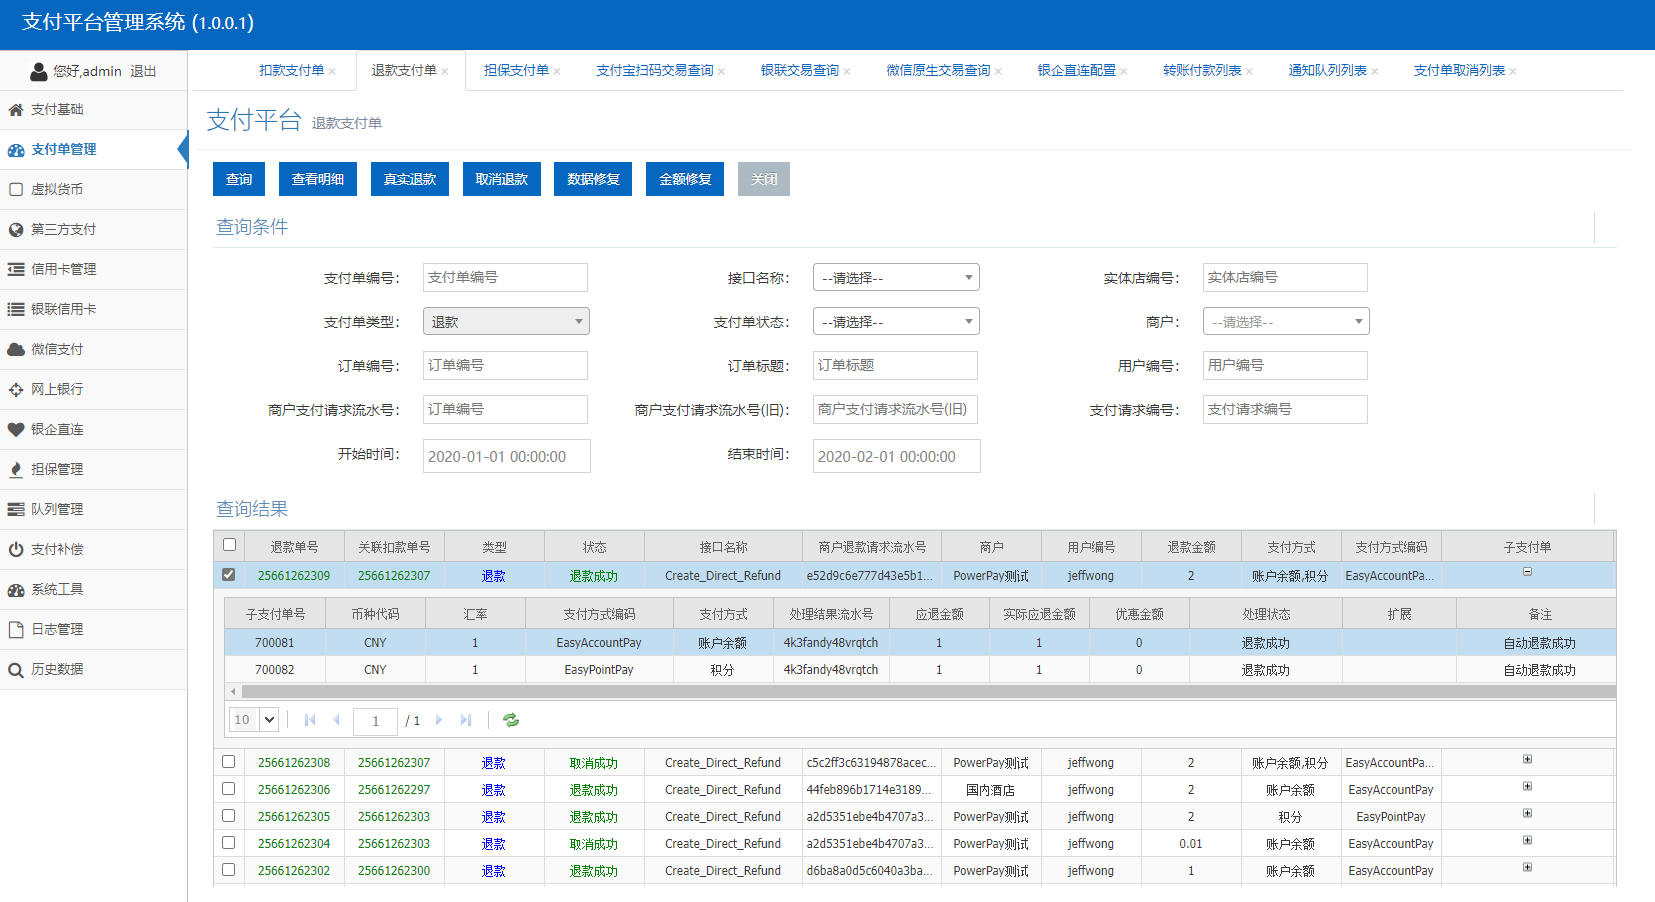Screen dimensions: 1655x902
Task: Click the file icon beside 日志管理
Action: click(x=16, y=630)
